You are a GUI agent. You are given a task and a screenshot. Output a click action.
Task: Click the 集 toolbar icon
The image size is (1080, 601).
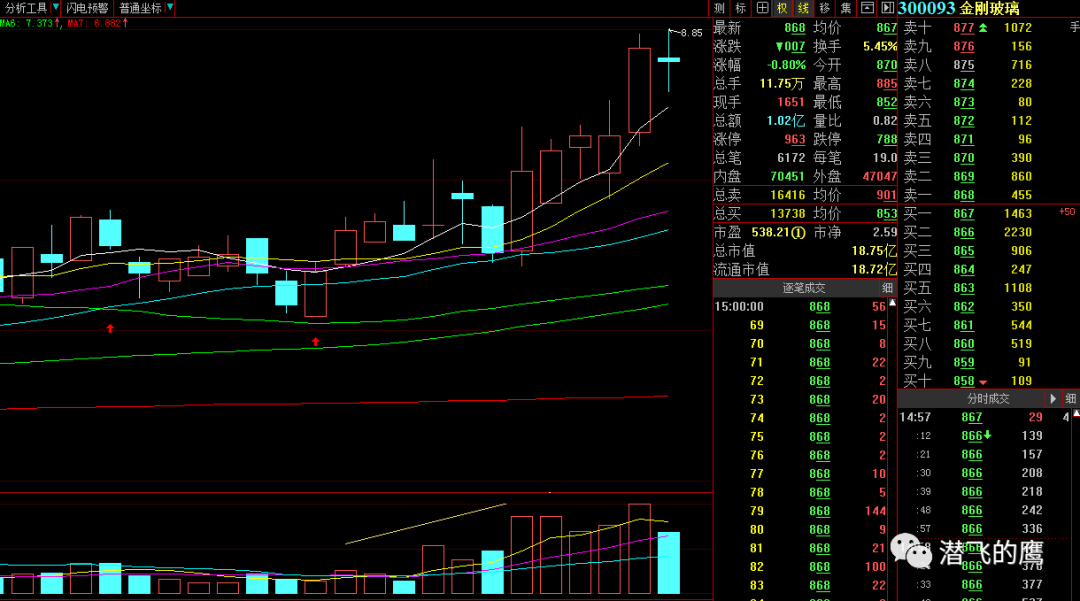846,8
